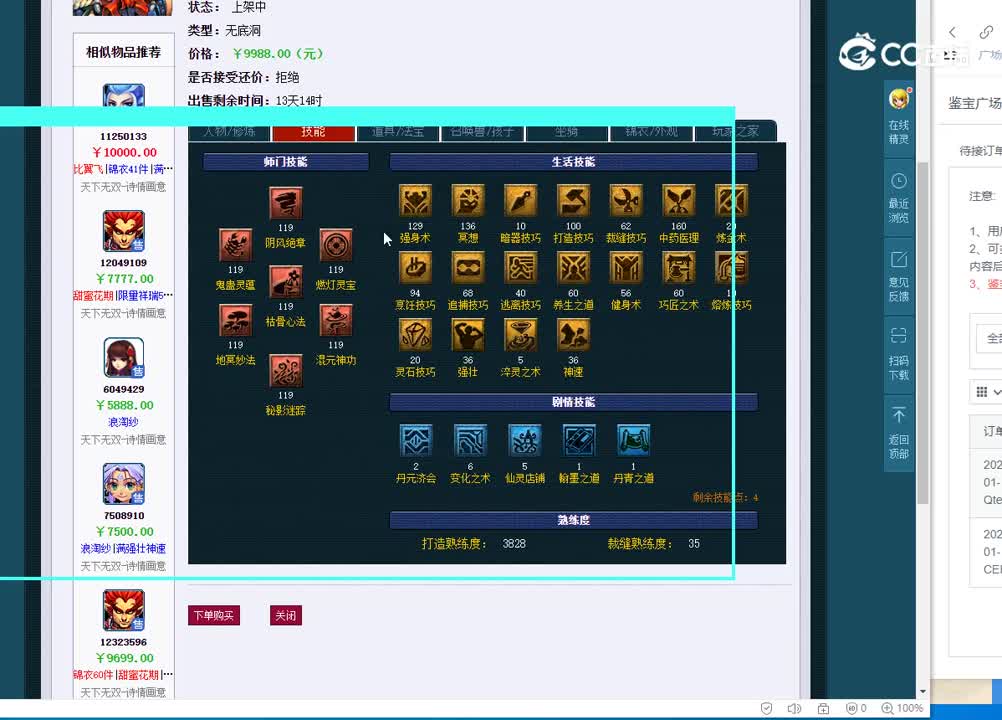Click the 养生之道 skill icon
Screen dimensions: 1002x720
573,268
